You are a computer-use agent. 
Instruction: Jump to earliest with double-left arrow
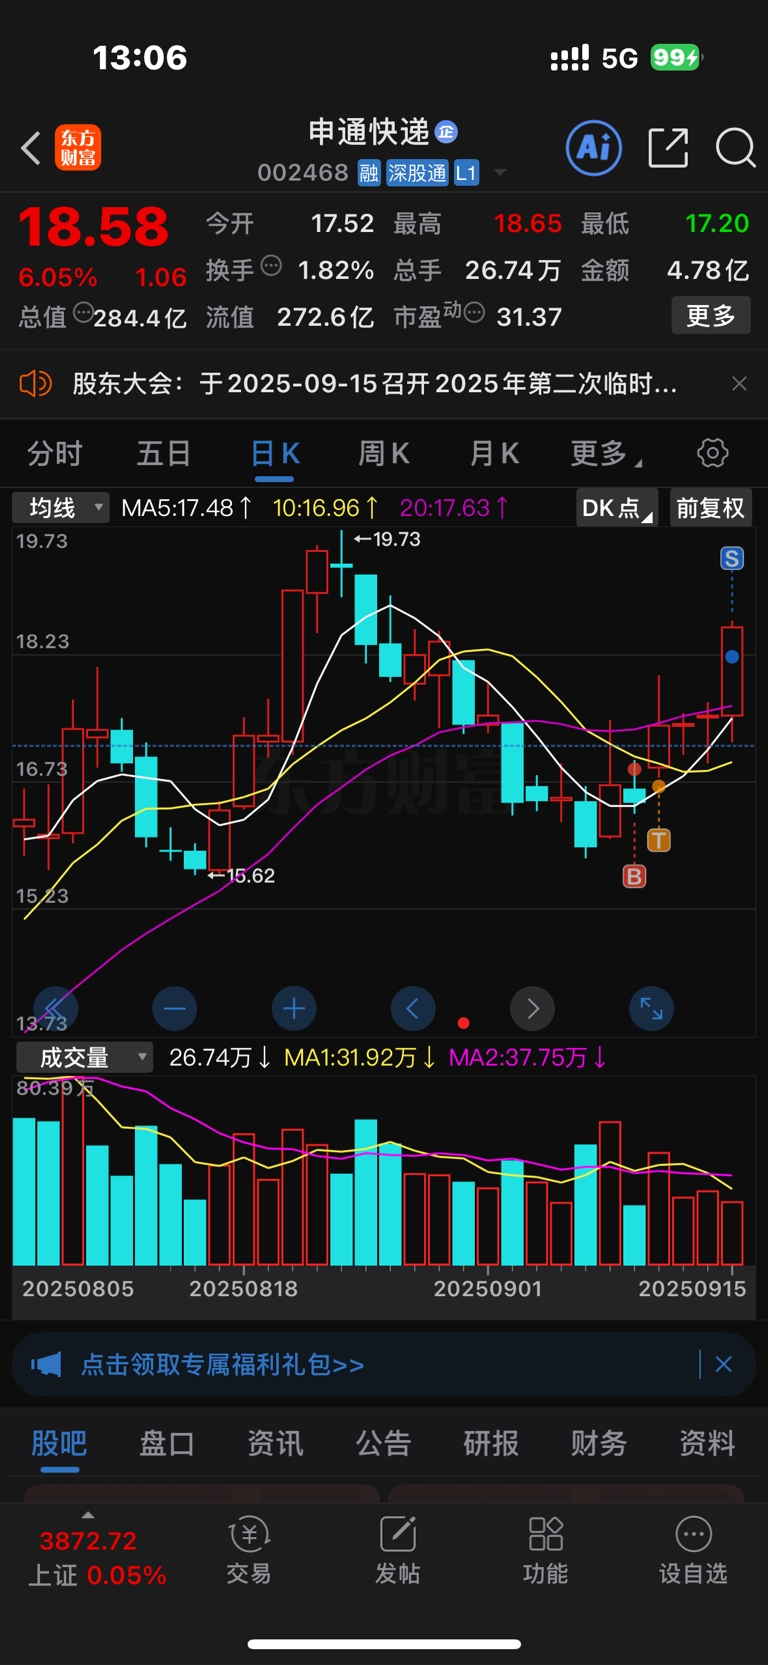tap(55, 1009)
